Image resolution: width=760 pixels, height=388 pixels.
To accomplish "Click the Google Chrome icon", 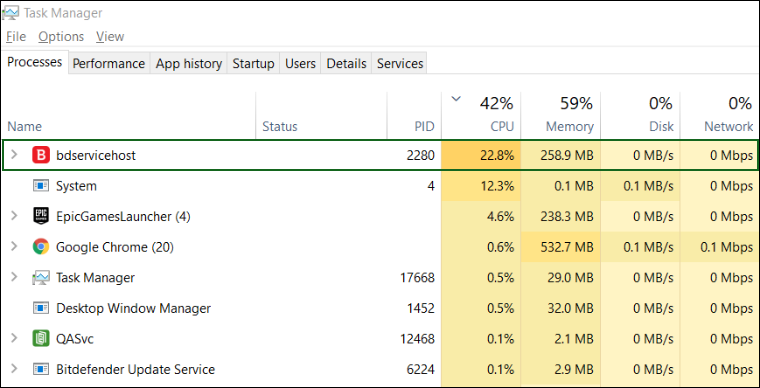I will tap(41, 247).
